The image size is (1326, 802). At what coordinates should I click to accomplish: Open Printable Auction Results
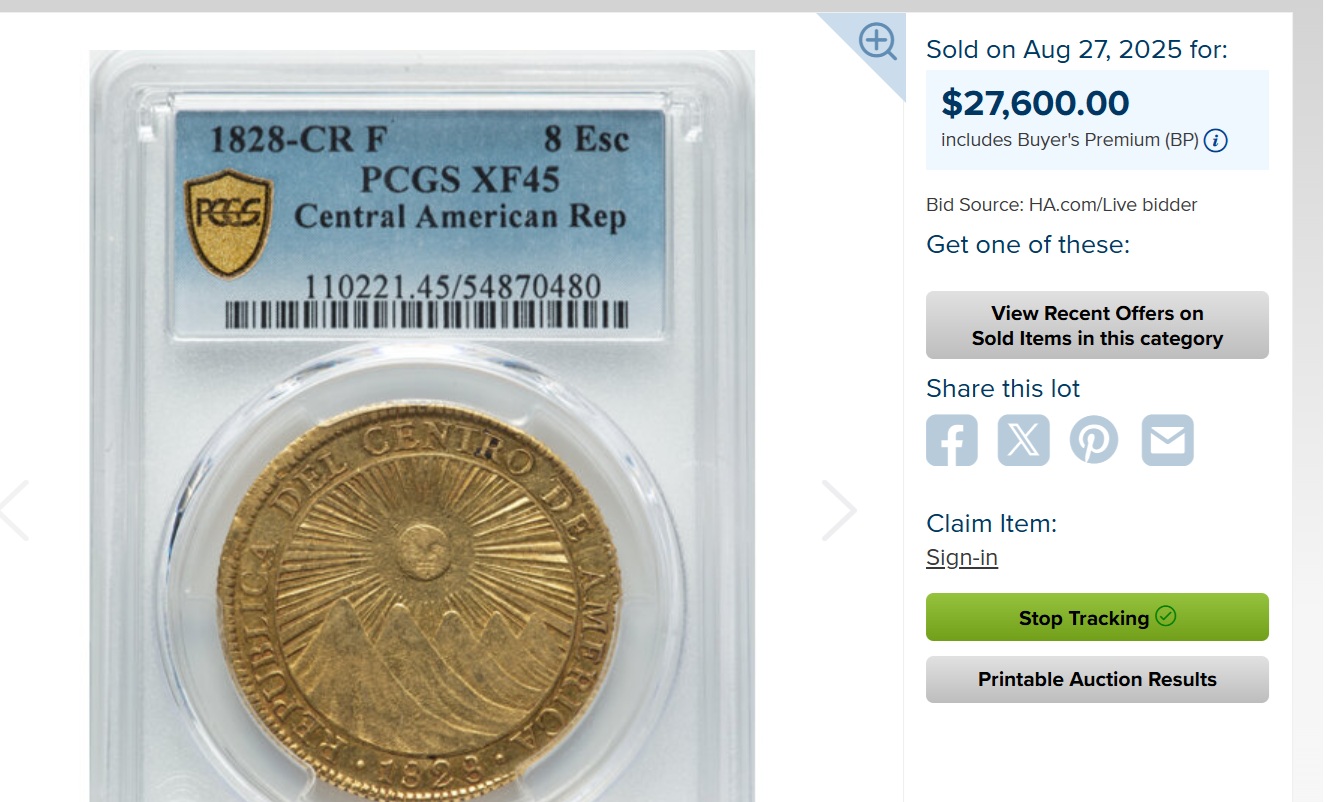pyautogui.click(x=1097, y=679)
